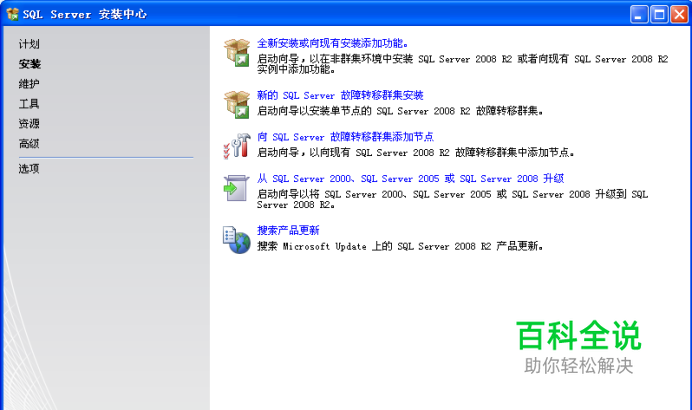
Task: Click the add-node tools icon
Action: coord(237,146)
